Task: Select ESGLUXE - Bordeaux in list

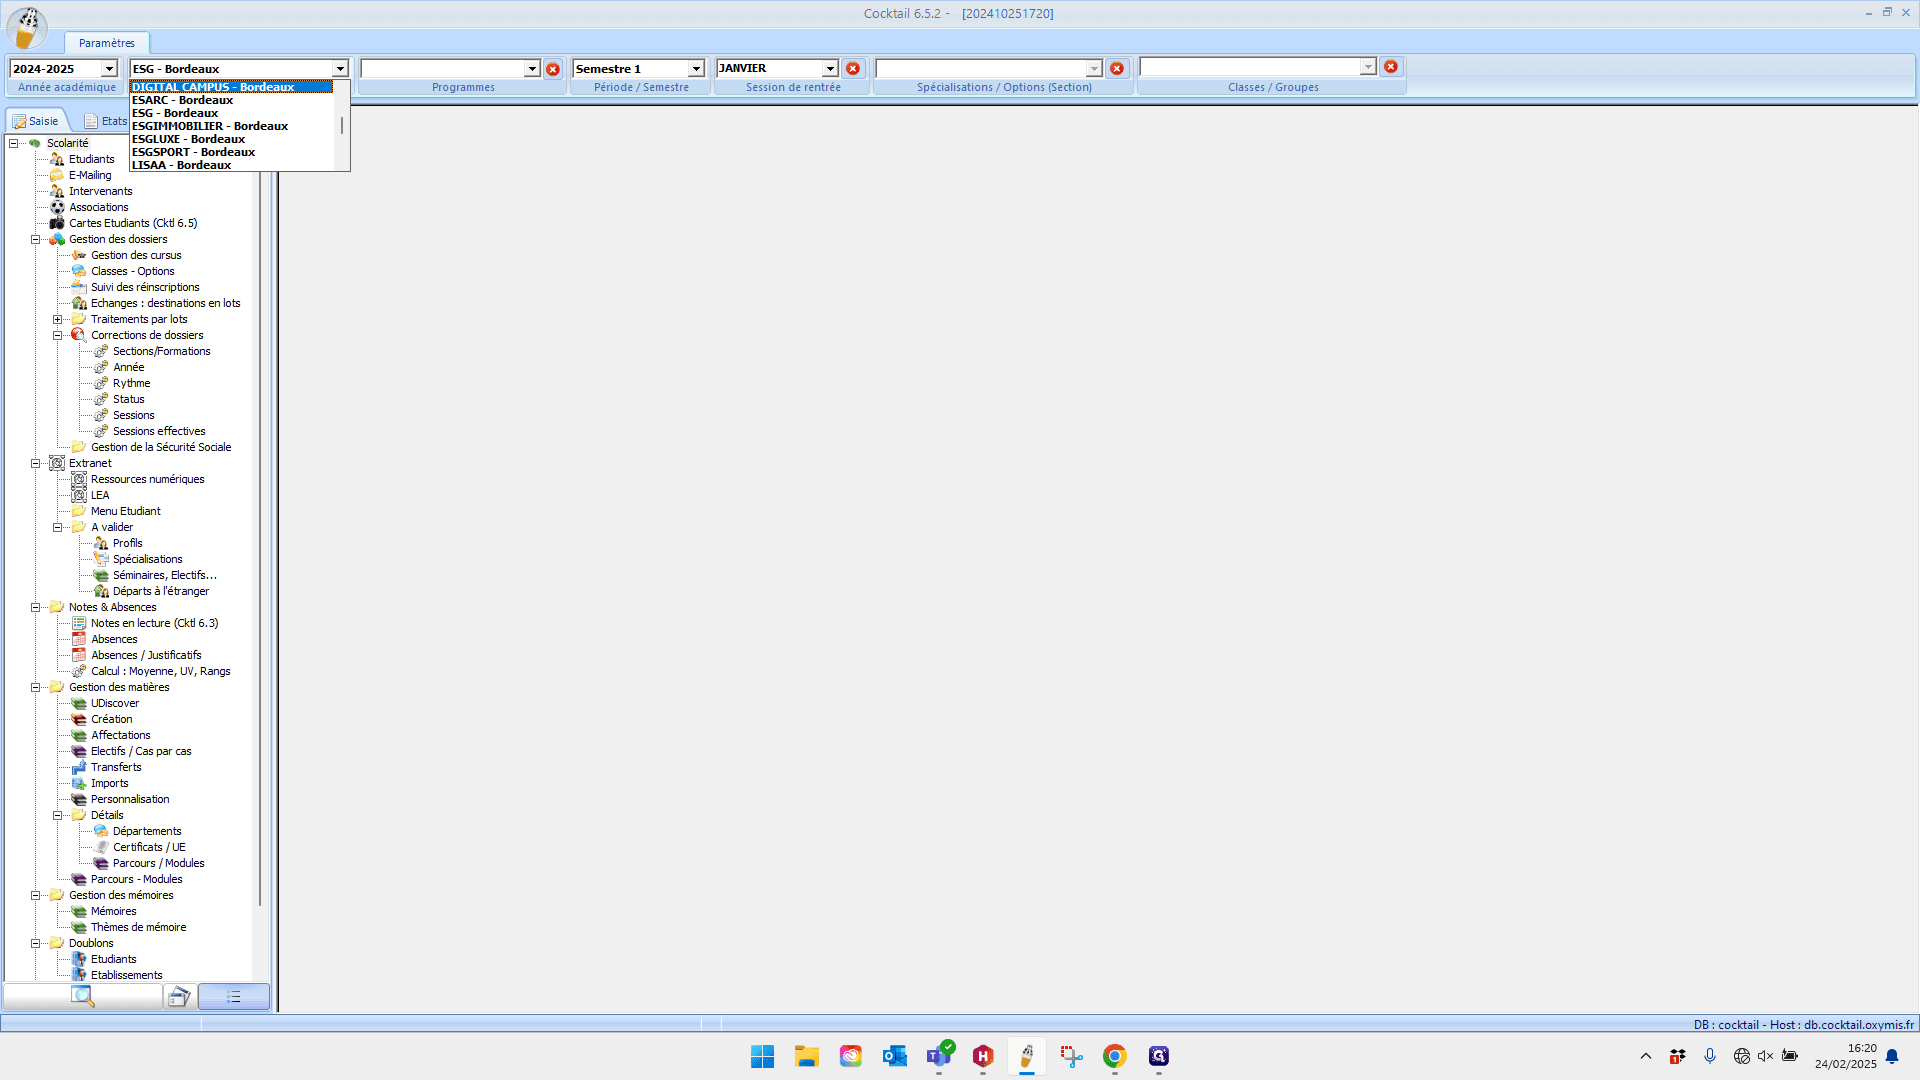Action: [231, 139]
